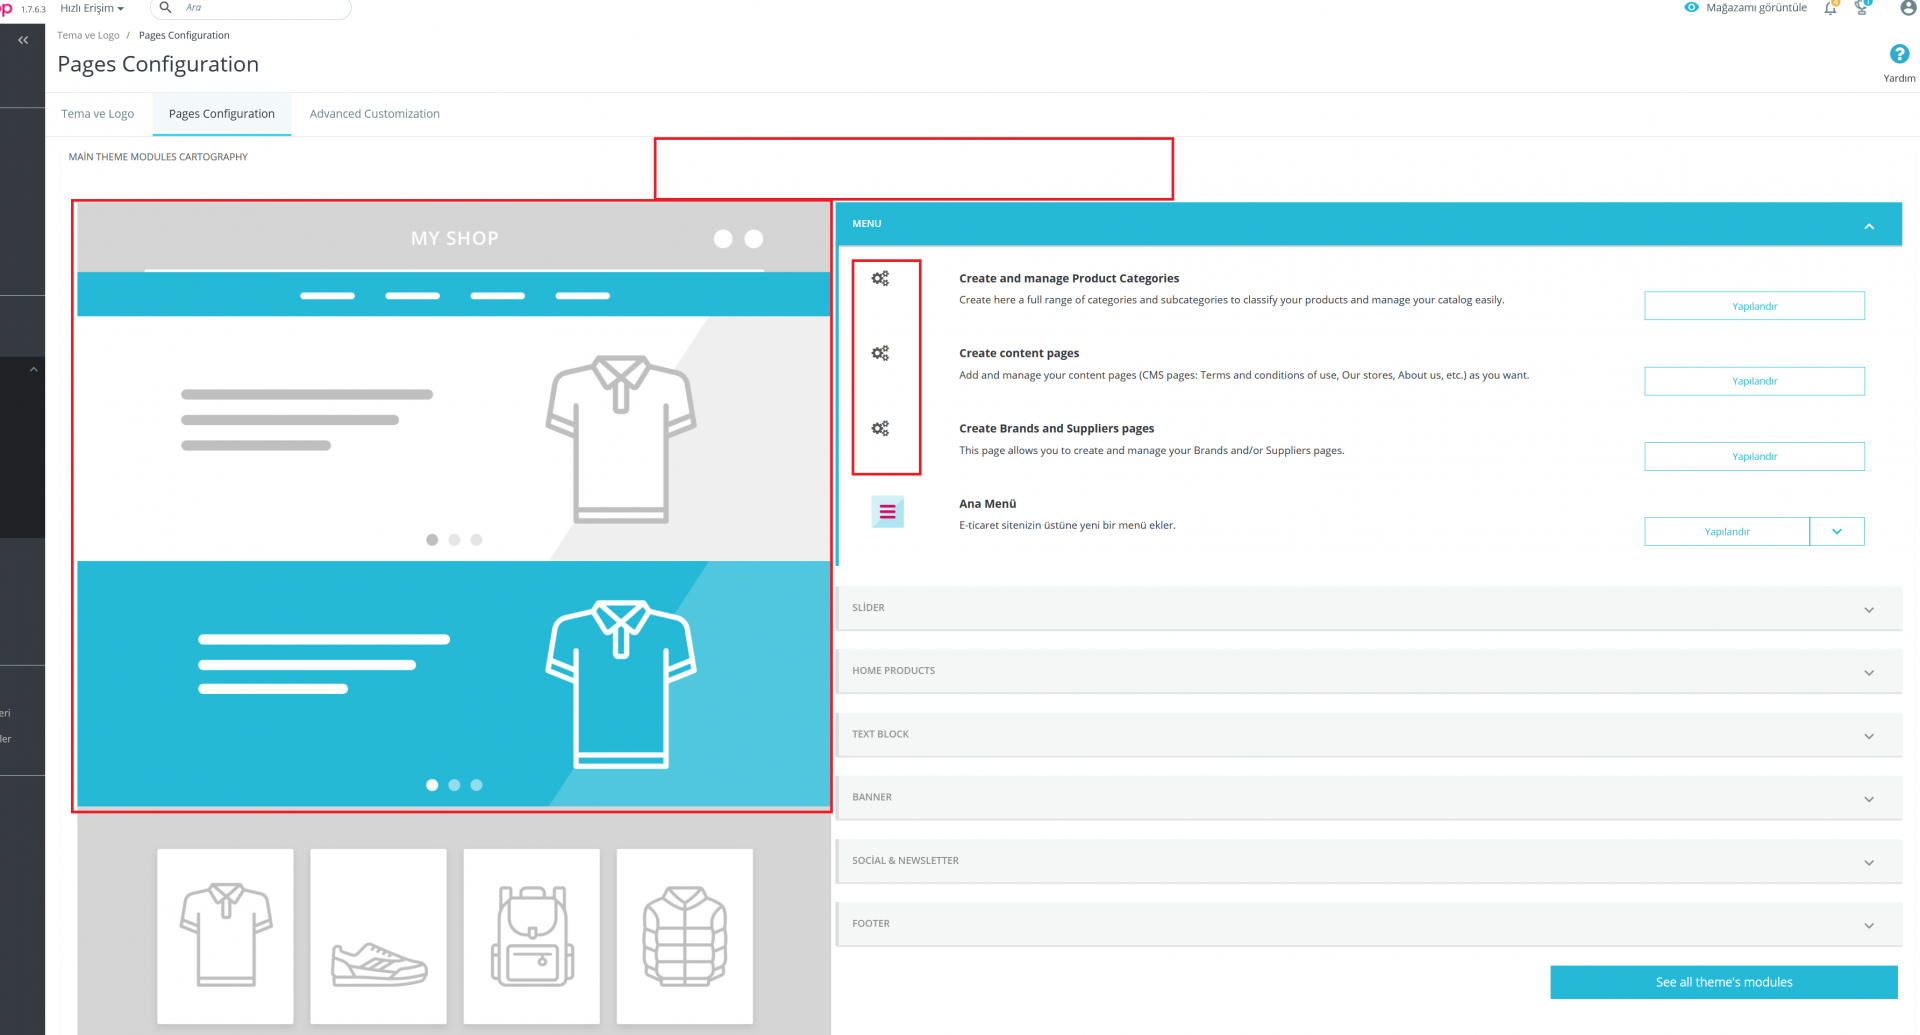Go to Tema ve Logo in the breadcrumb
This screenshot has height=1035, width=1920.
88,36
